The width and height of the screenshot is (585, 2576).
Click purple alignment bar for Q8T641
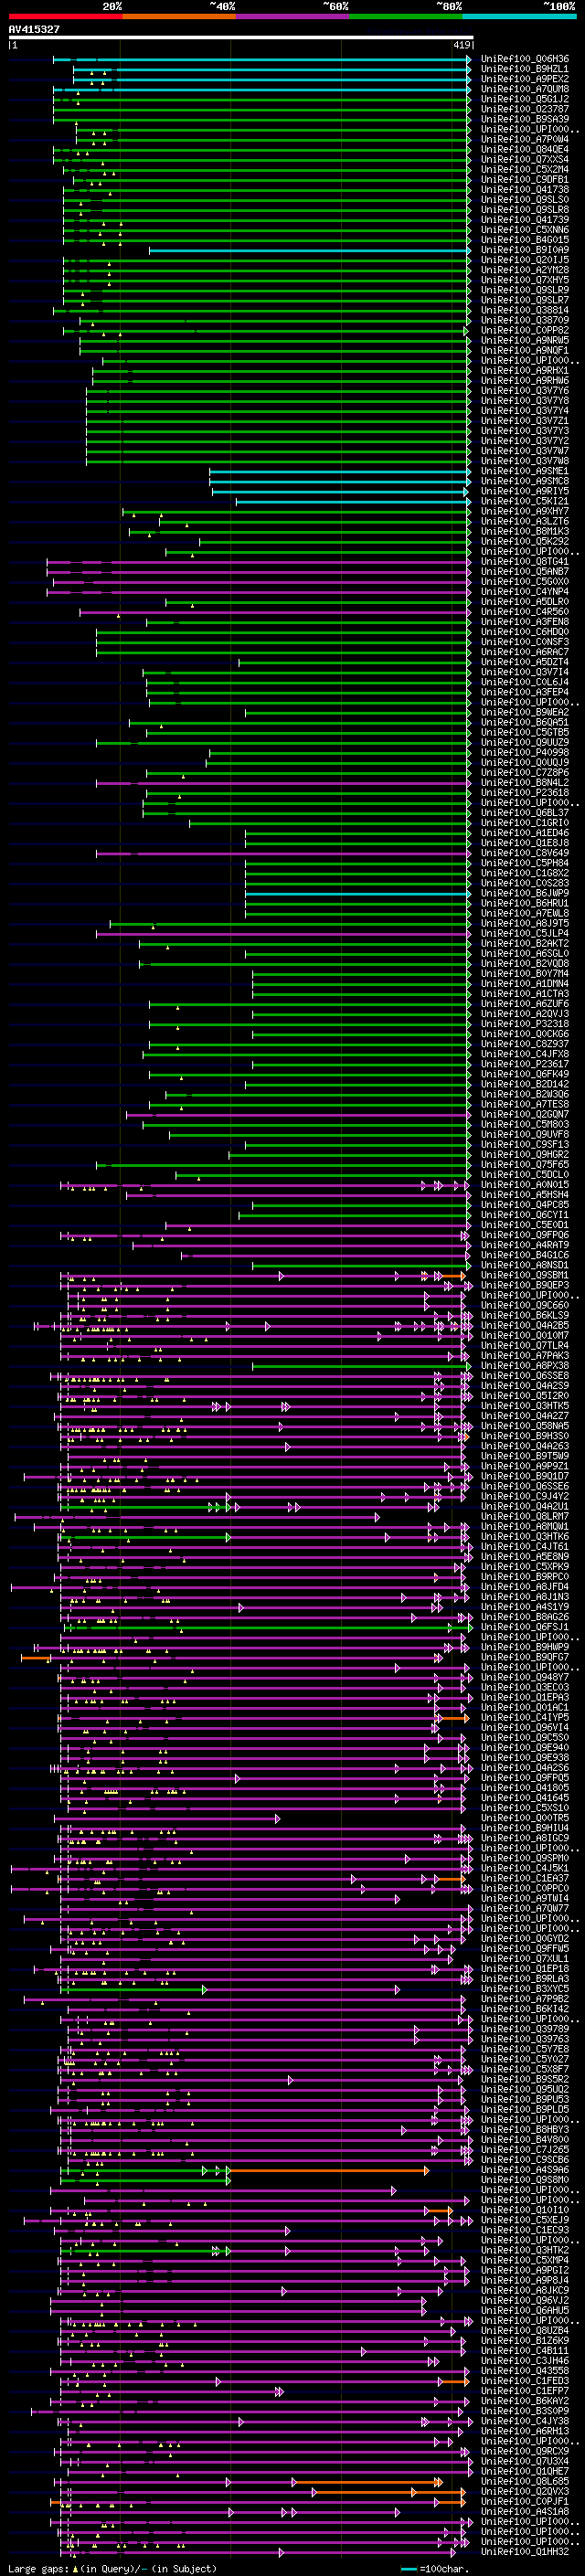pos(258,562)
